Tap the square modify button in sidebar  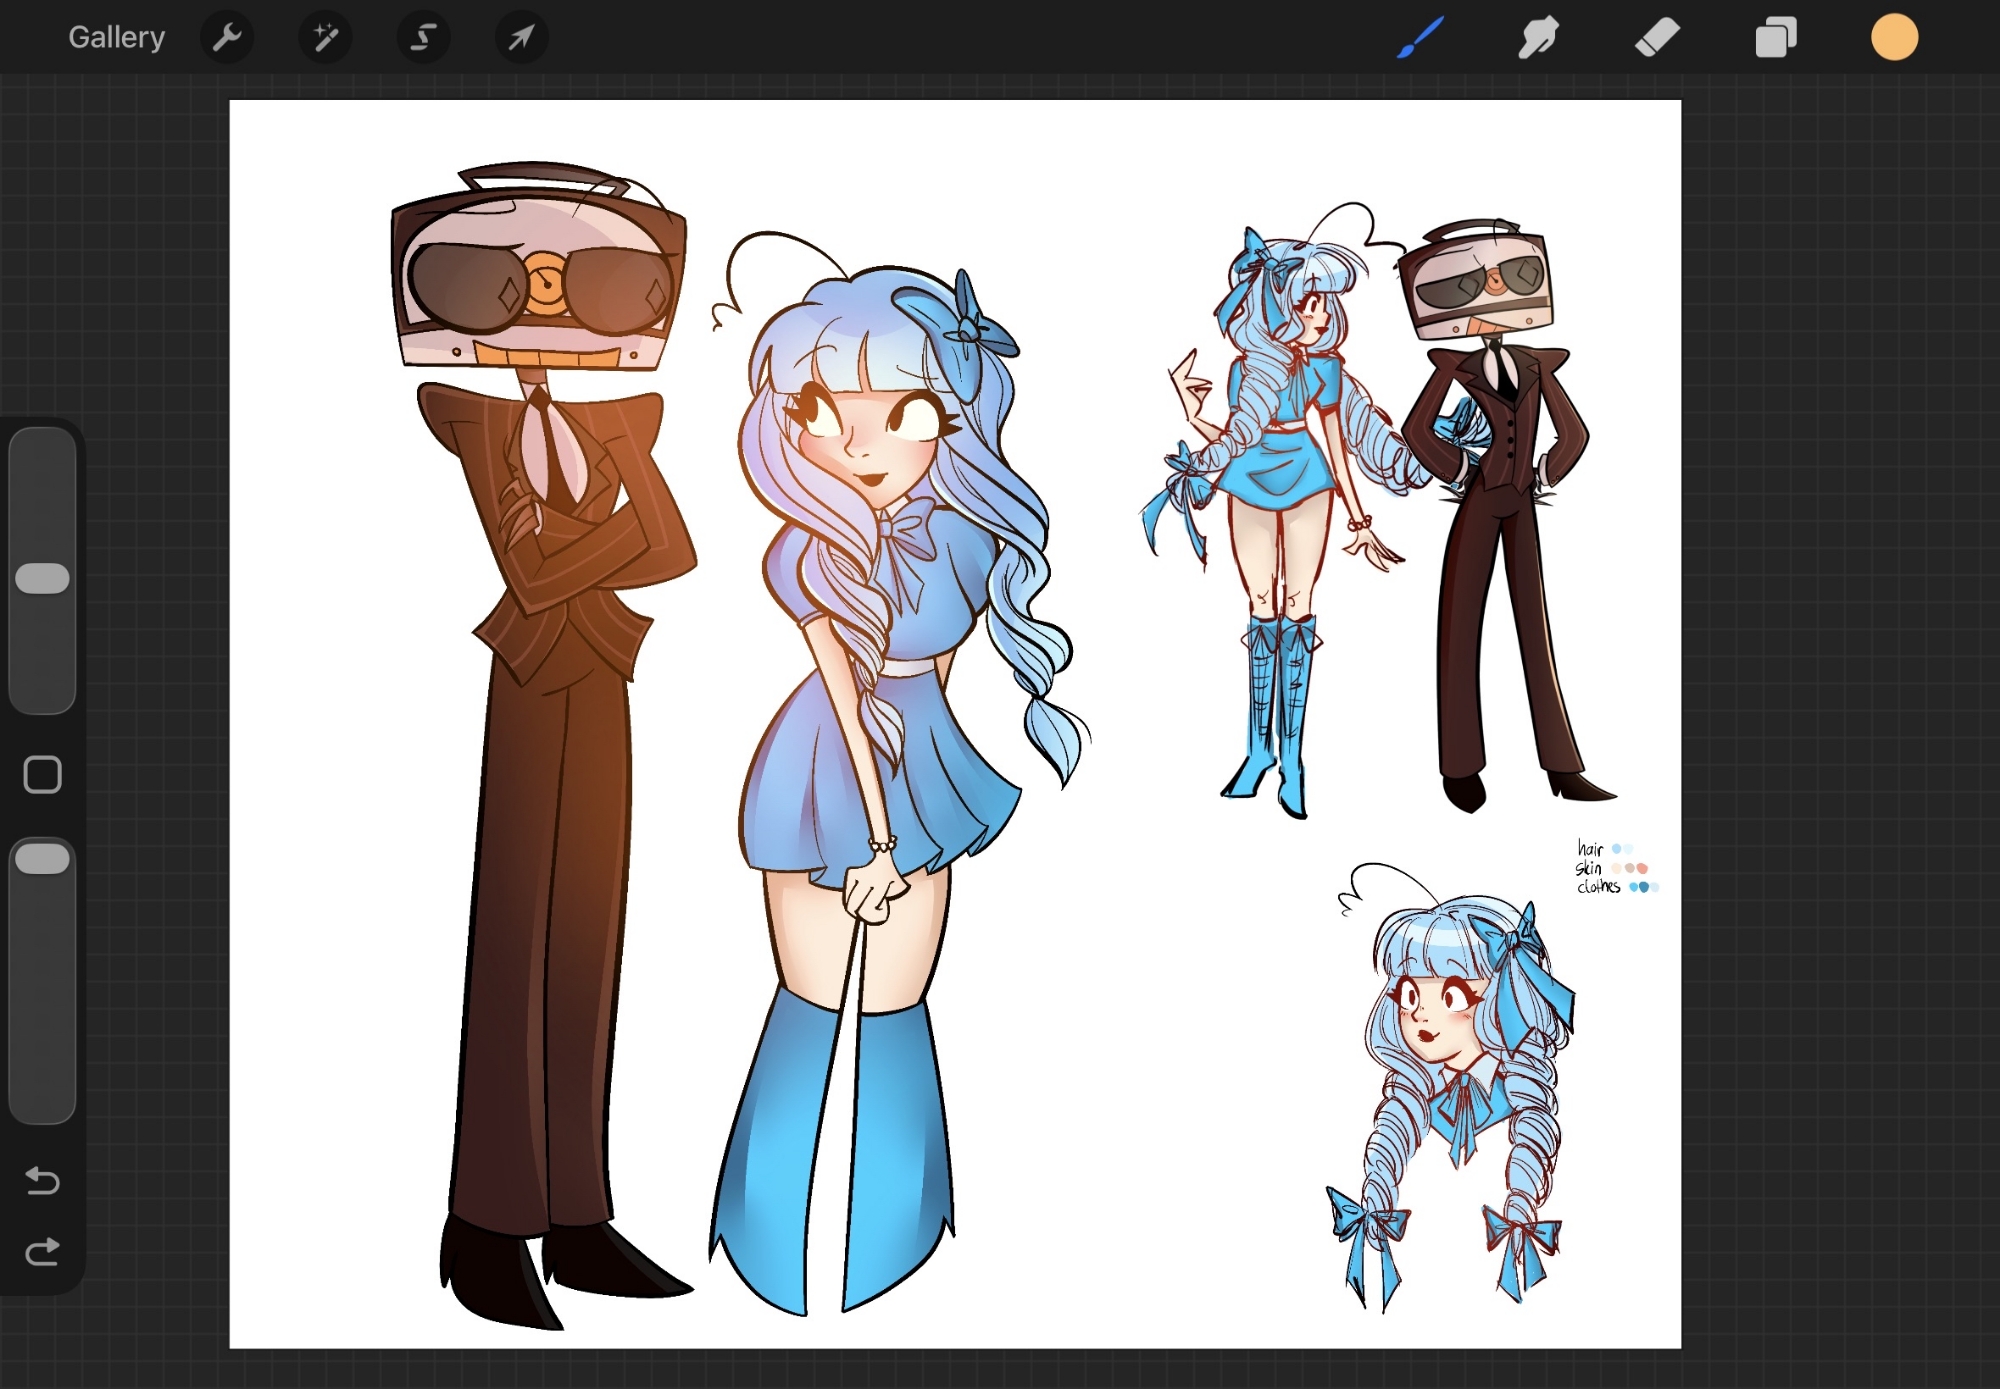43,774
